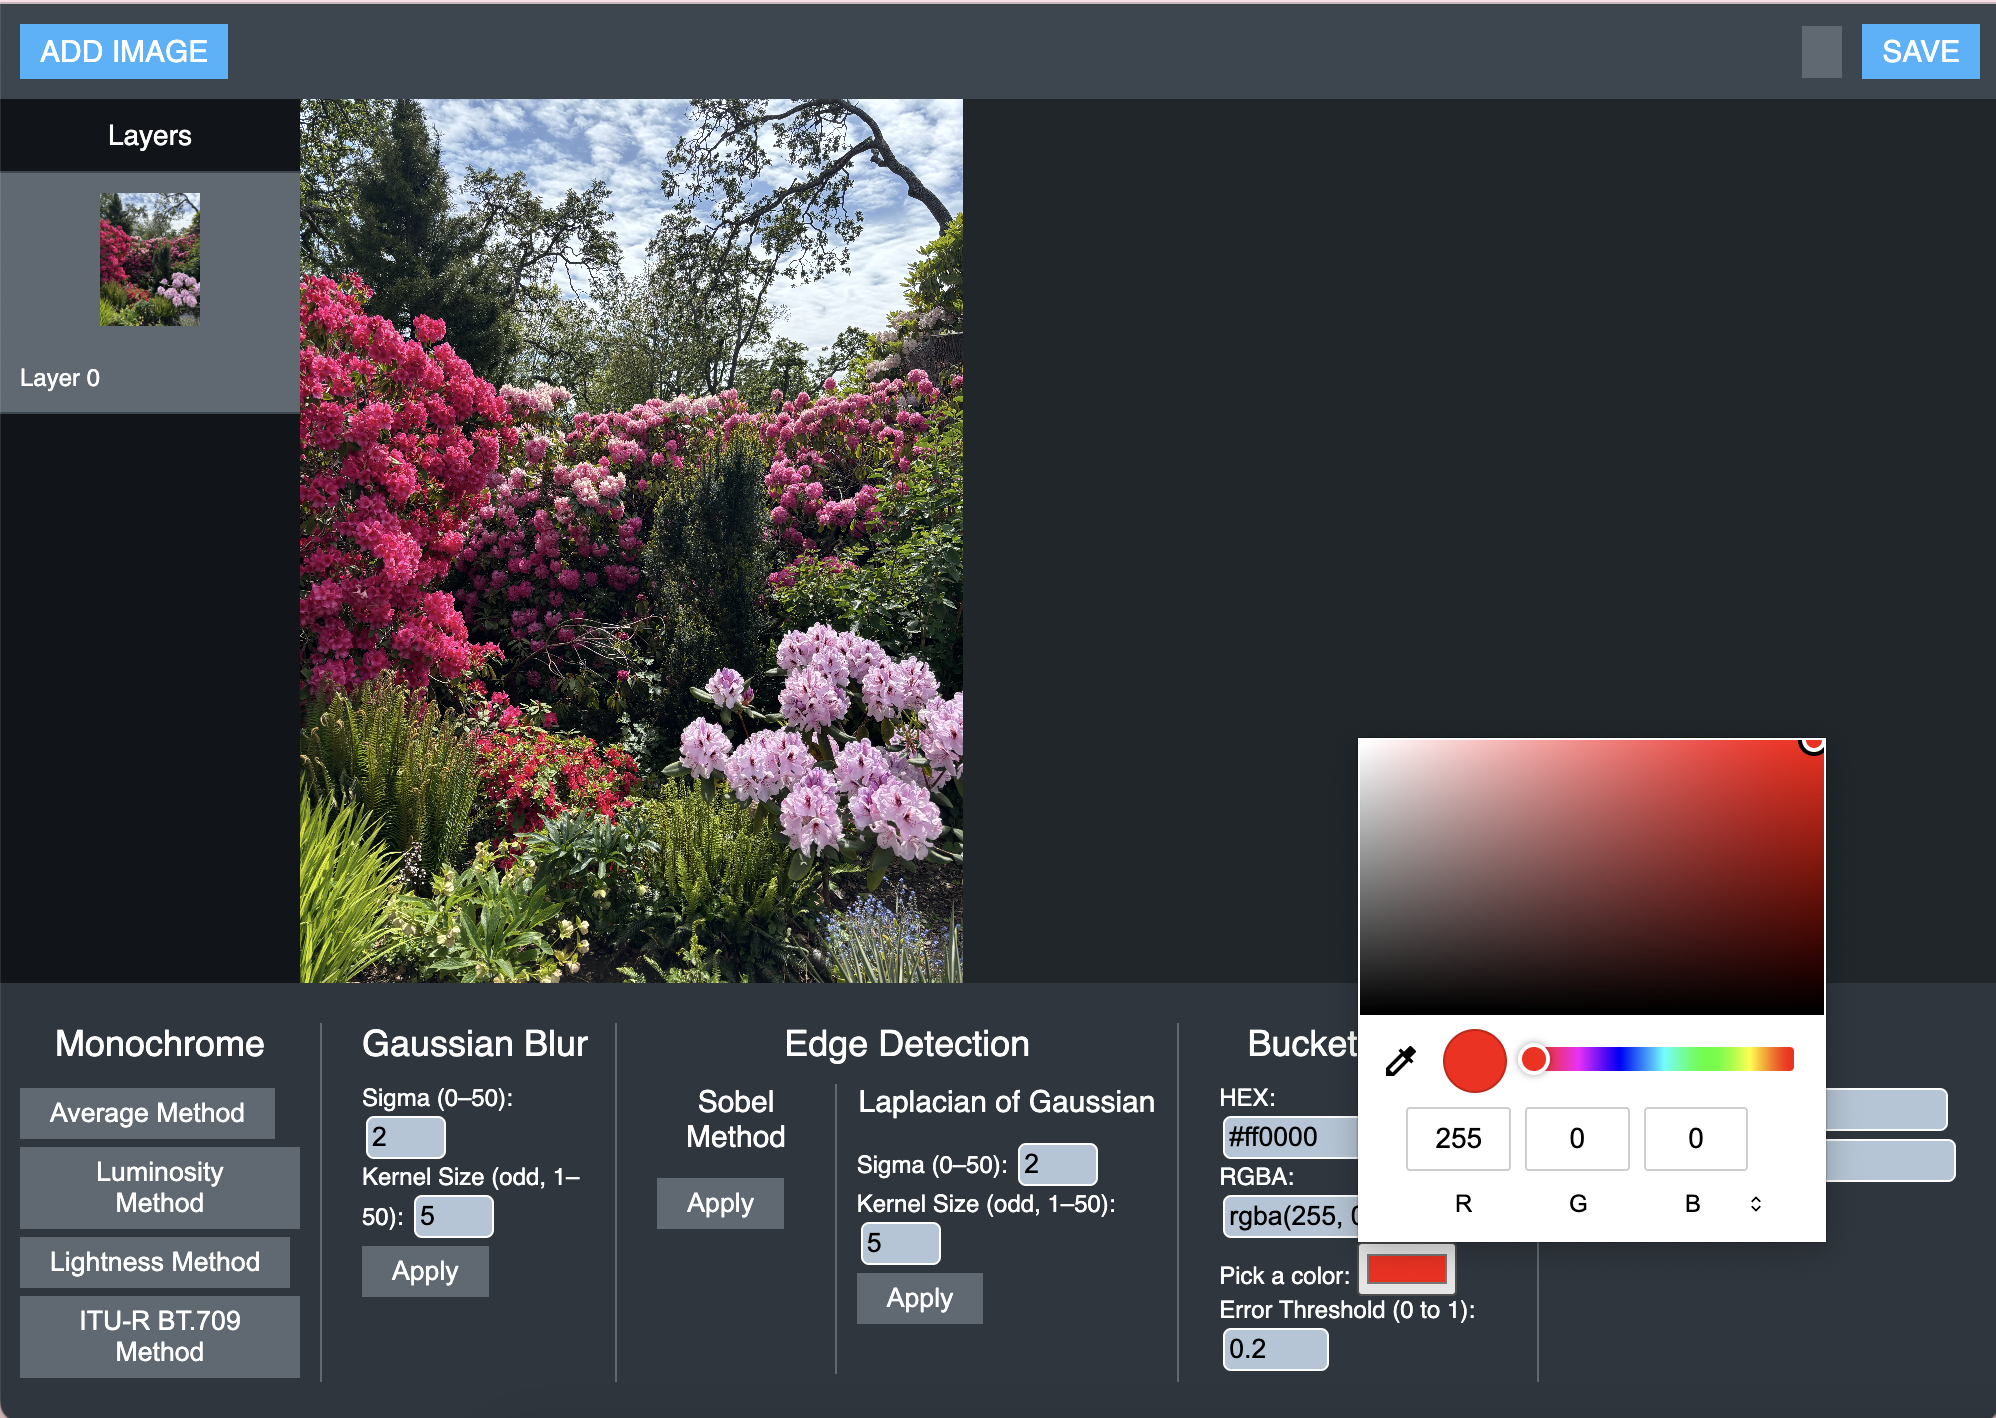Viewport: 1996px width, 1418px height.
Task: Apply the Luminosity Method filter
Action: [x=159, y=1187]
